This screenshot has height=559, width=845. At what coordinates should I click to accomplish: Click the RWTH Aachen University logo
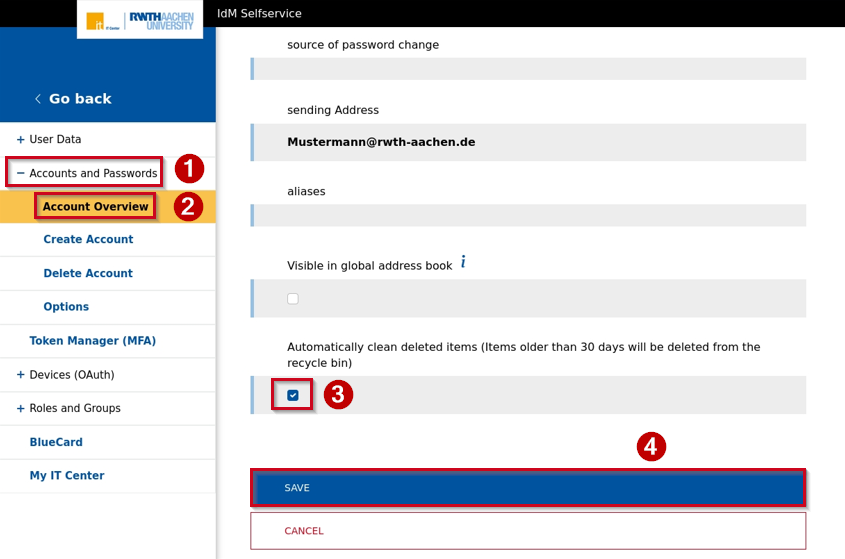161,21
